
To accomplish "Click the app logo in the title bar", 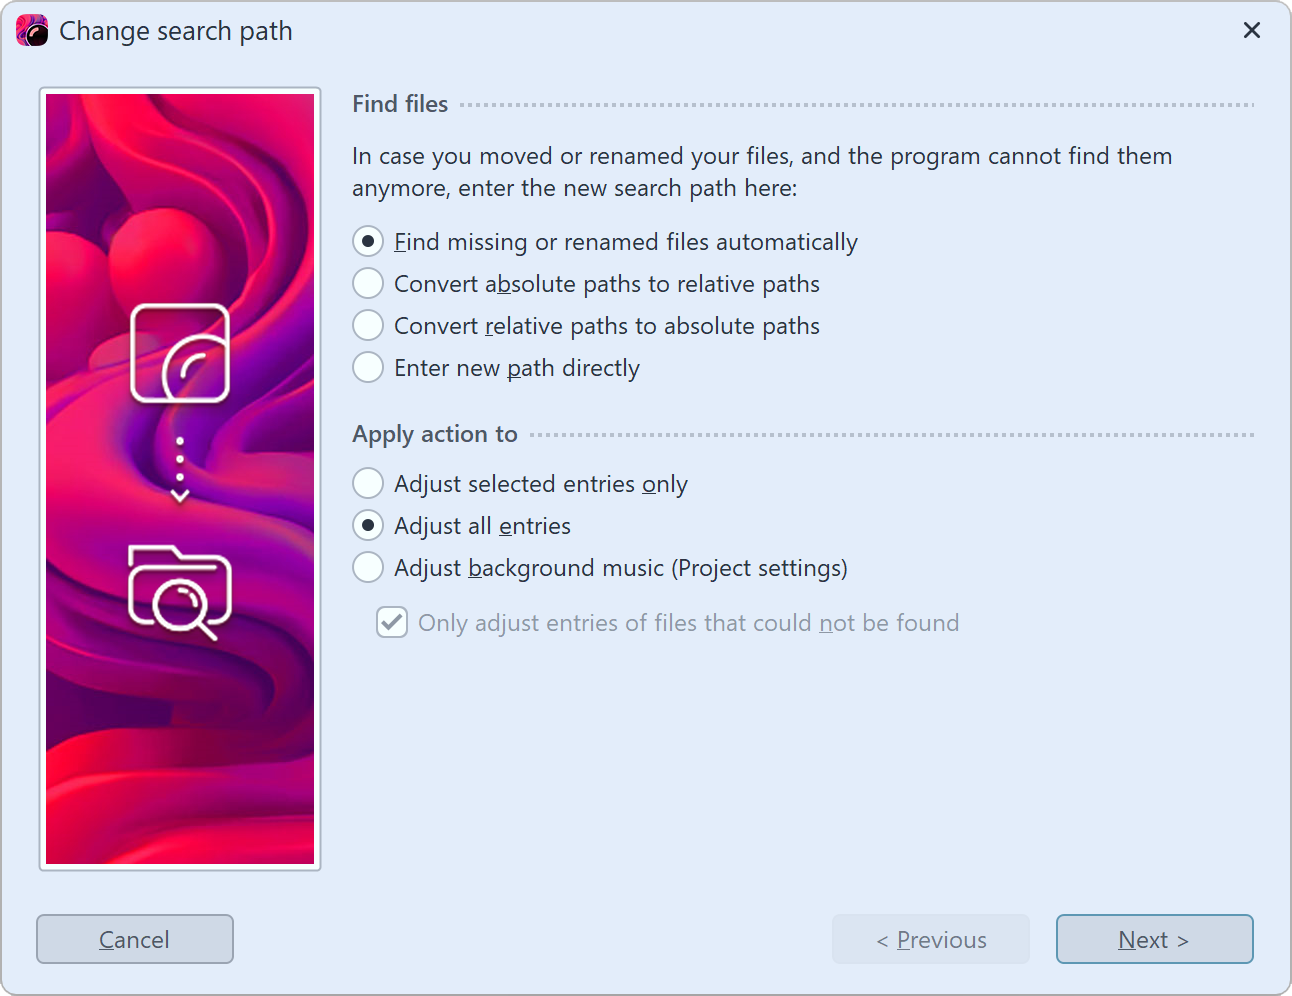I will point(32,31).
